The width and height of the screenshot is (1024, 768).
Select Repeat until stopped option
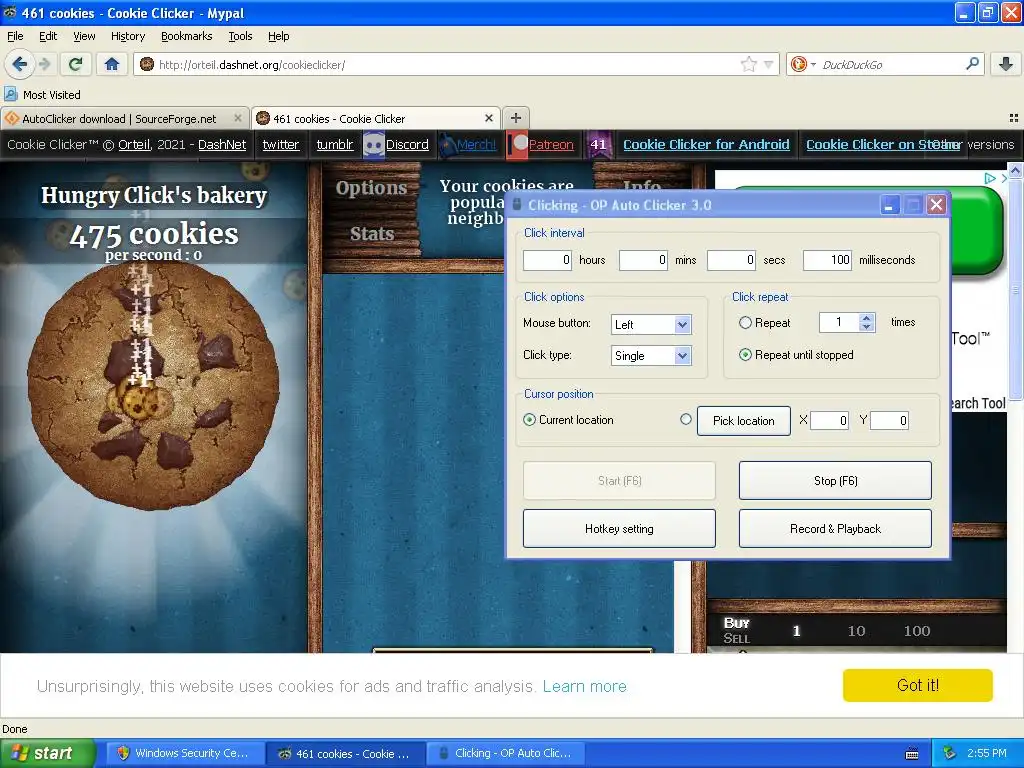click(745, 355)
